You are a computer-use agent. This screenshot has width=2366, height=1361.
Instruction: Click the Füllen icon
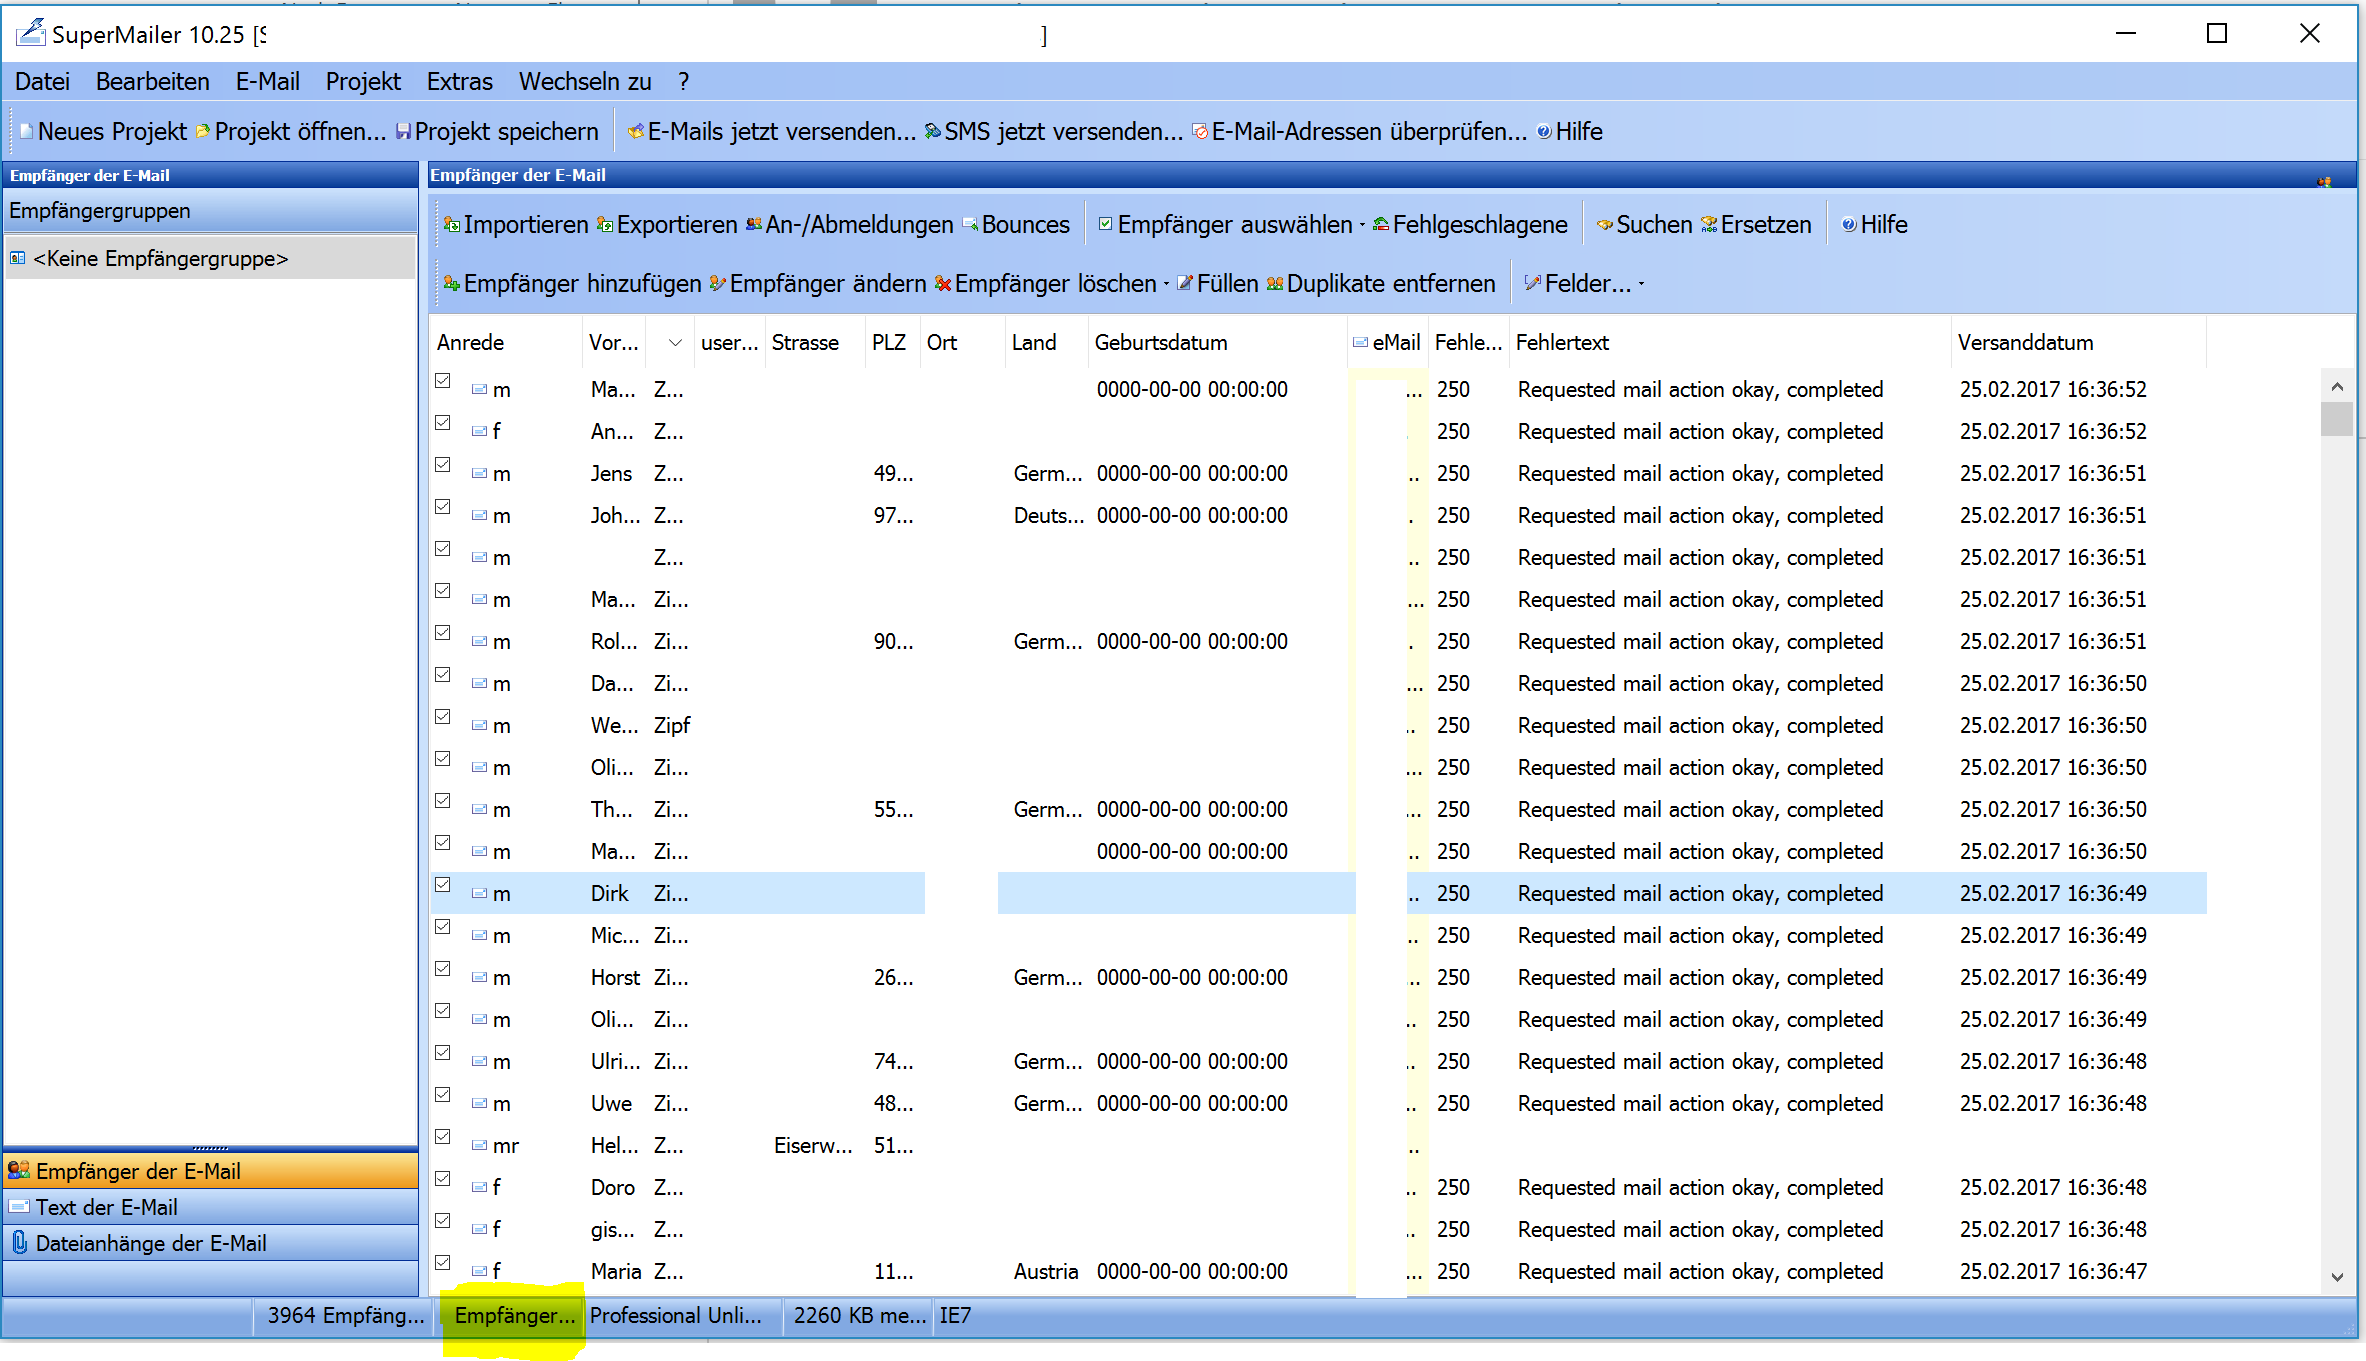point(1185,284)
